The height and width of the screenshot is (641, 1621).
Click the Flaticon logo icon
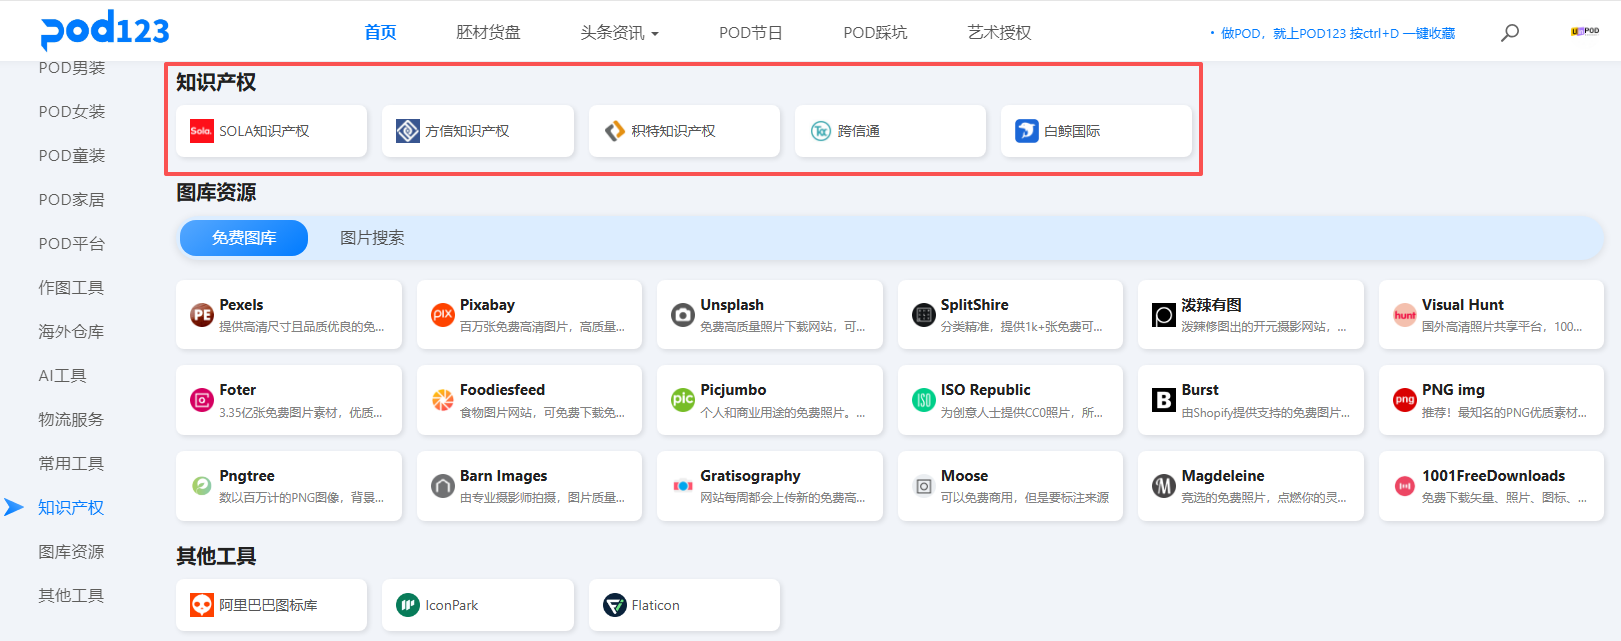tap(614, 605)
